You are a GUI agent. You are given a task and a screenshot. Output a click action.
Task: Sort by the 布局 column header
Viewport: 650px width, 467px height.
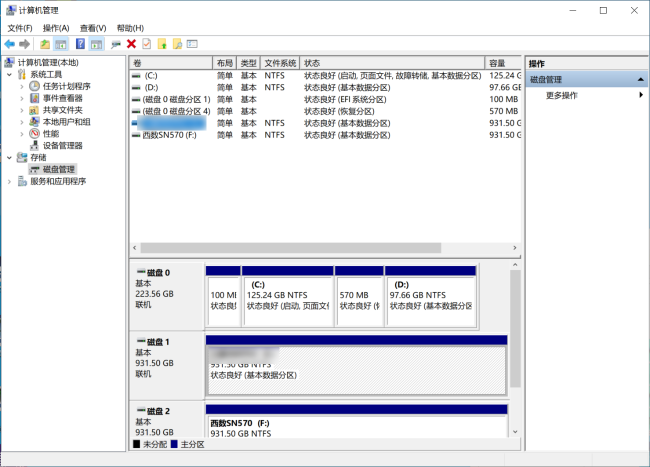pos(224,63)
